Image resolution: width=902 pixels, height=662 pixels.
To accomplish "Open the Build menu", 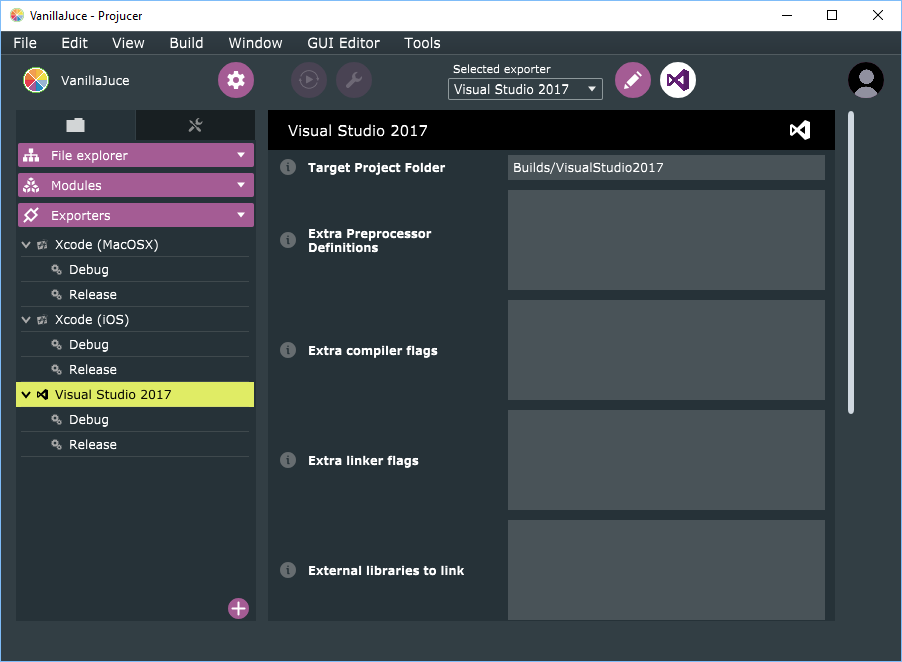I will coord(186,43).
